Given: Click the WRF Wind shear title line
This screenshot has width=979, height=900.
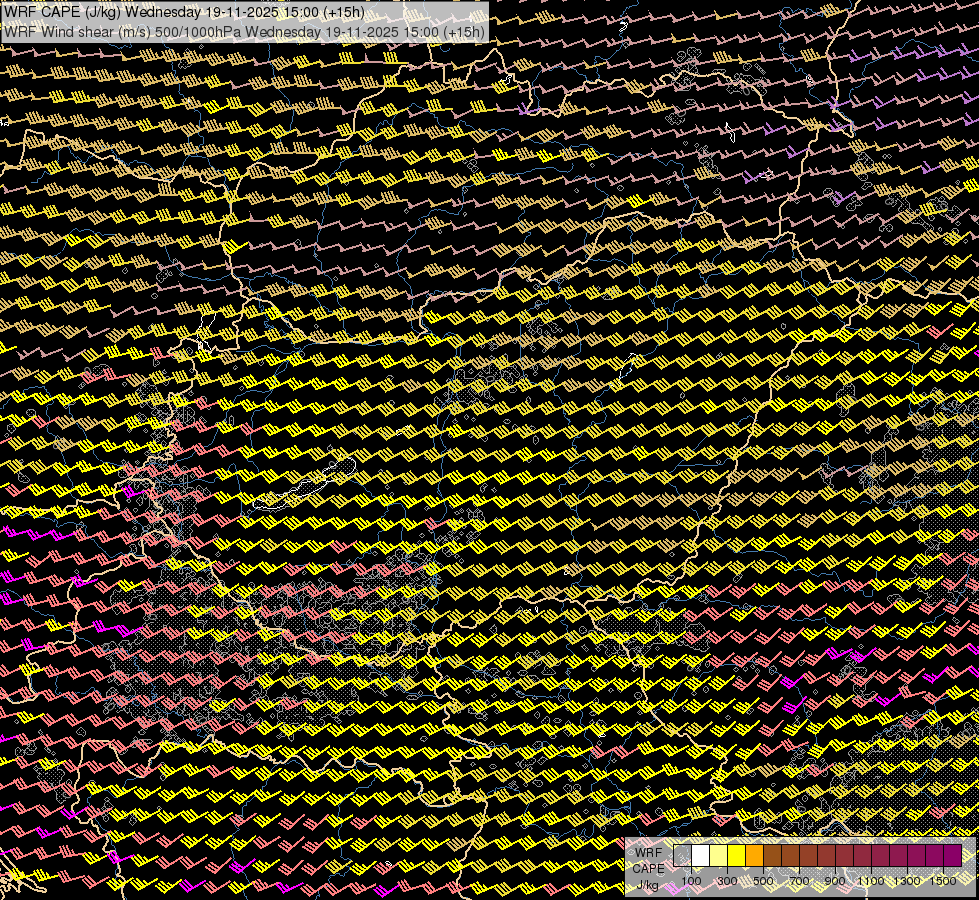Looking at the screenshot, I should point(244,31).
